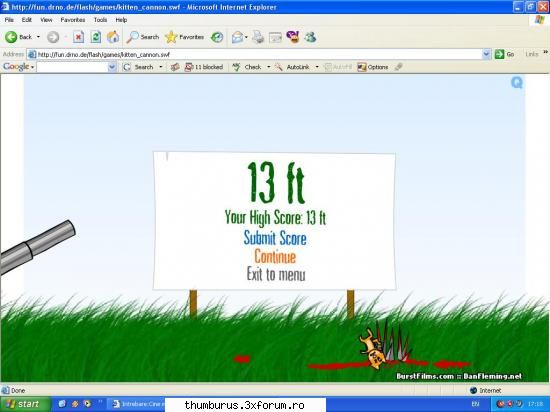
Task: Click the Done status bar text
Action: pos(18,390)
